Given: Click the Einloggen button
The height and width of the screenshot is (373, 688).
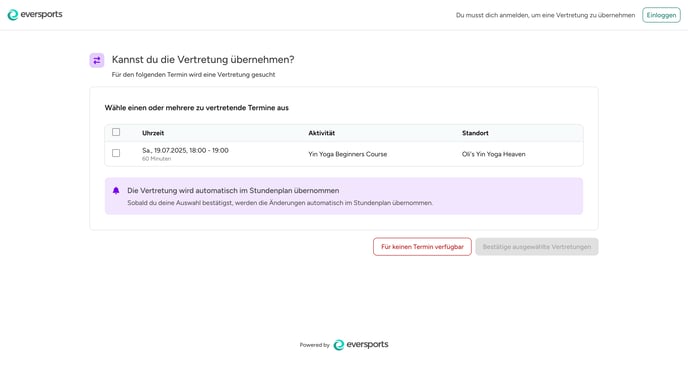Looking at the screenshot, I should (661, 15).
